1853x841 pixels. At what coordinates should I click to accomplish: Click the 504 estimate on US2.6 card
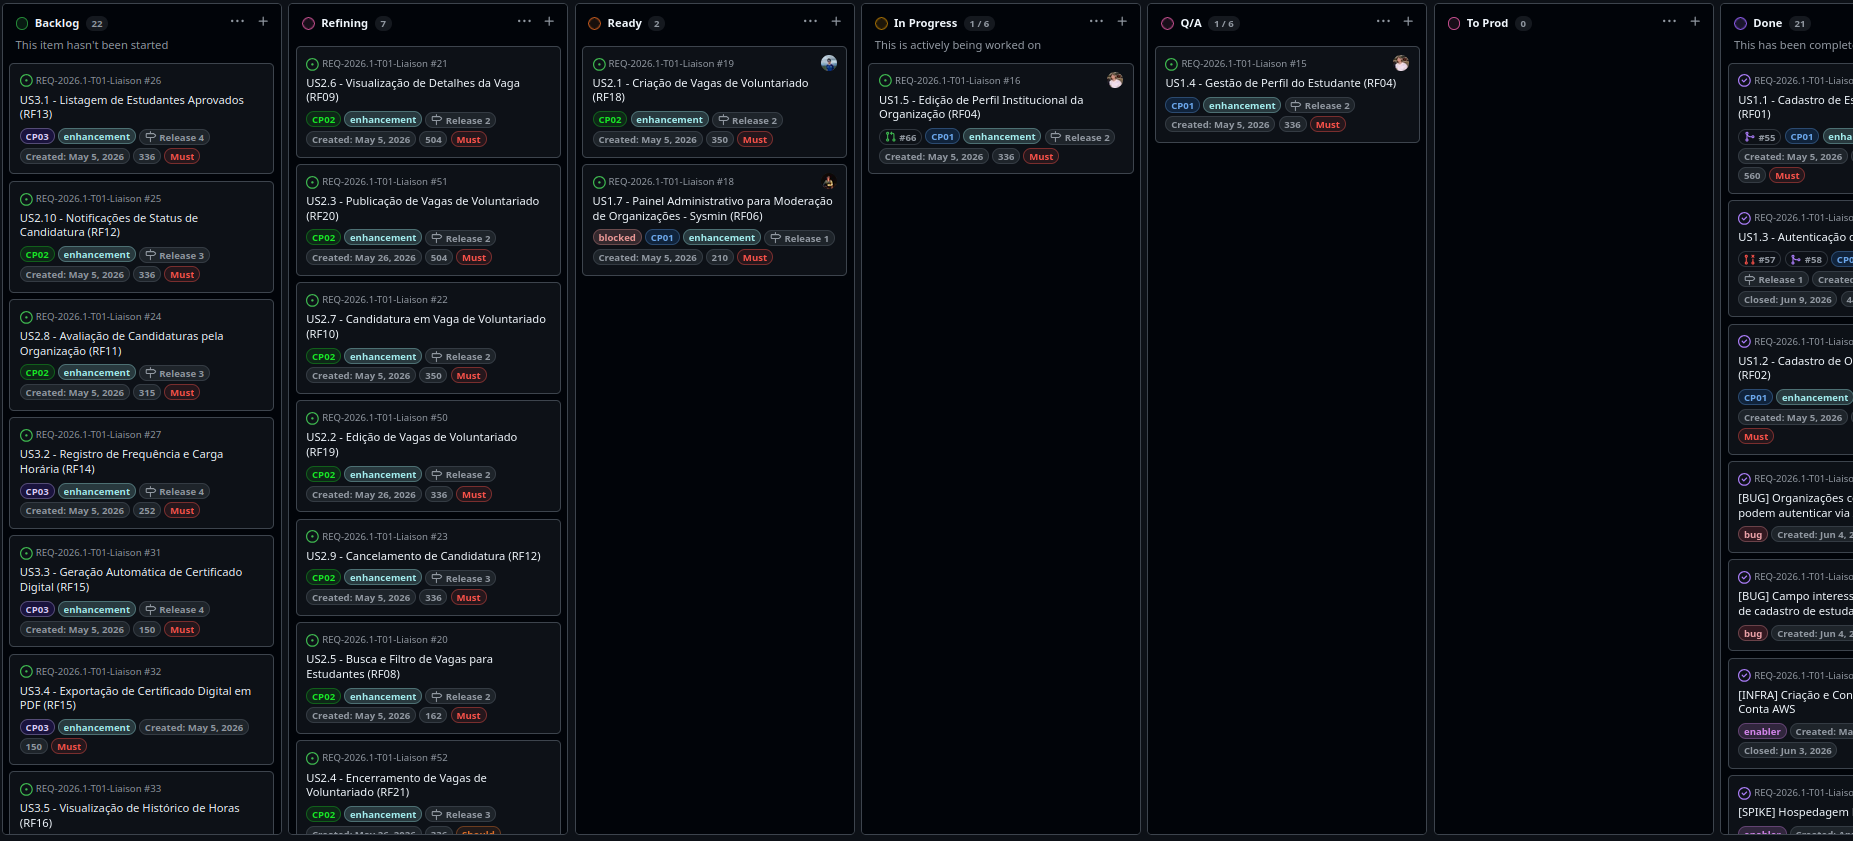coord(433,140)
